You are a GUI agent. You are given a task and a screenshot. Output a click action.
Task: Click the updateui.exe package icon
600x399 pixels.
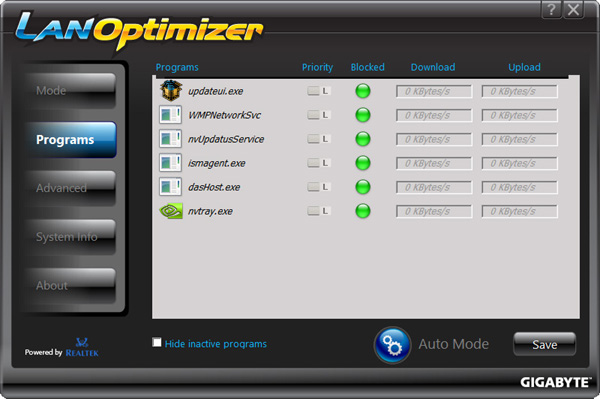pos(171,91)
